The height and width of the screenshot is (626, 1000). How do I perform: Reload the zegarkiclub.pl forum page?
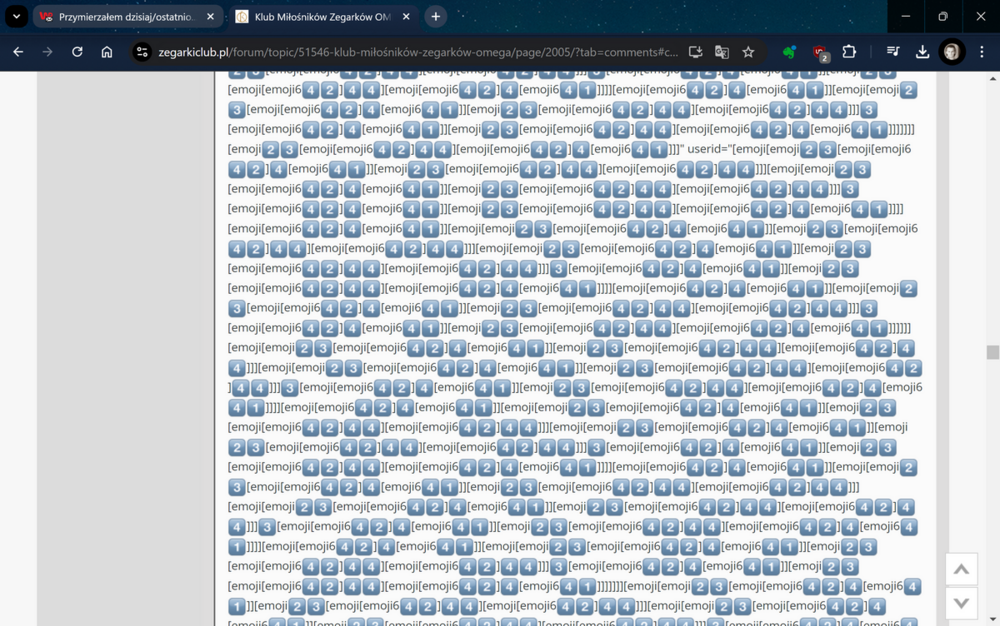tap(77, 51)
